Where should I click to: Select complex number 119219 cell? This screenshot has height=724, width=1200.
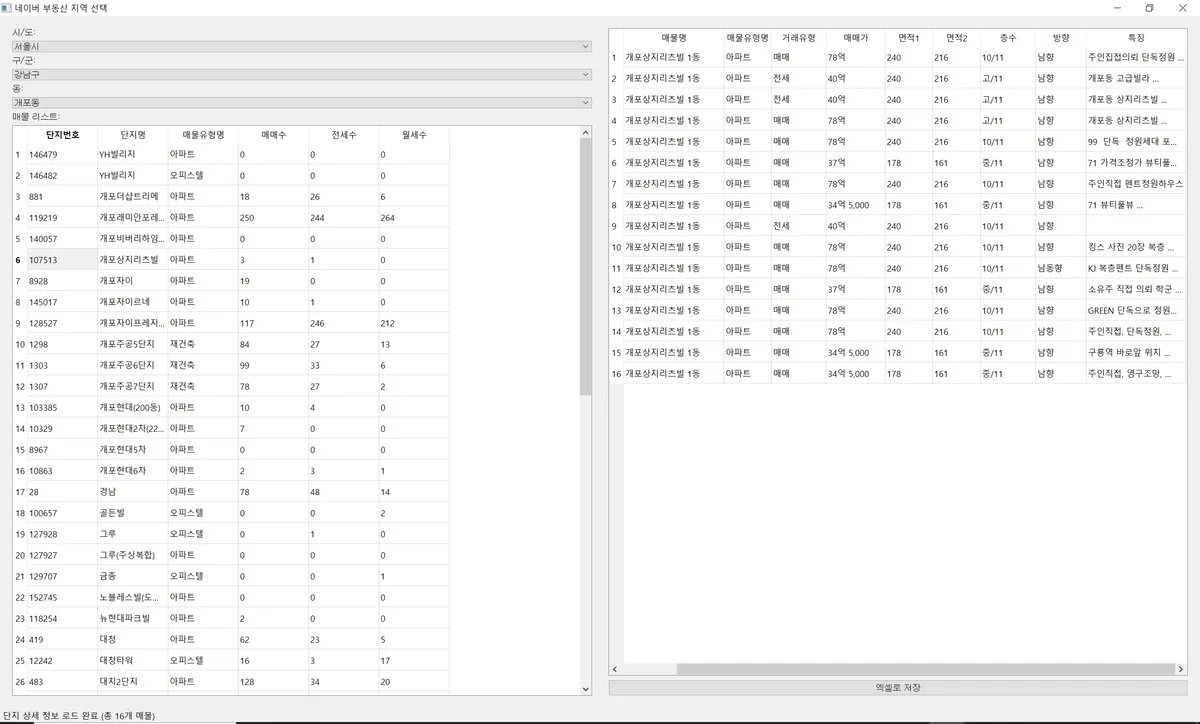63,218
